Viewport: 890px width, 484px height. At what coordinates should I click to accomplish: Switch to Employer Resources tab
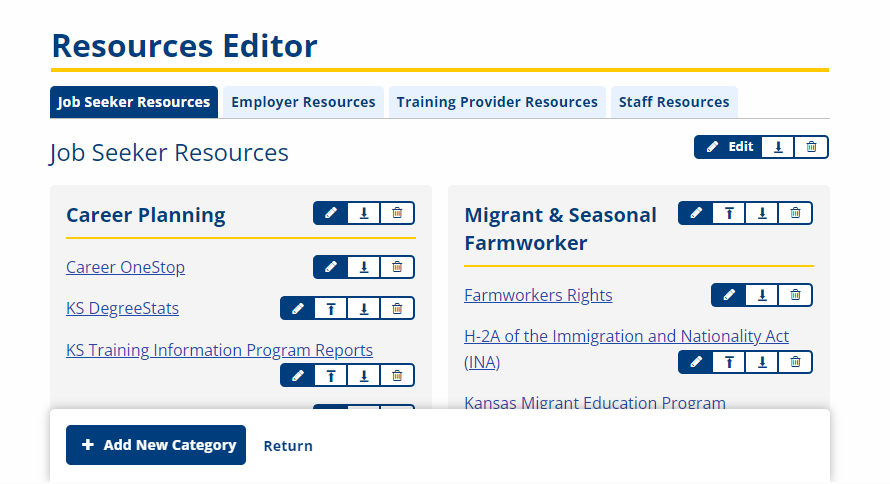303,102
